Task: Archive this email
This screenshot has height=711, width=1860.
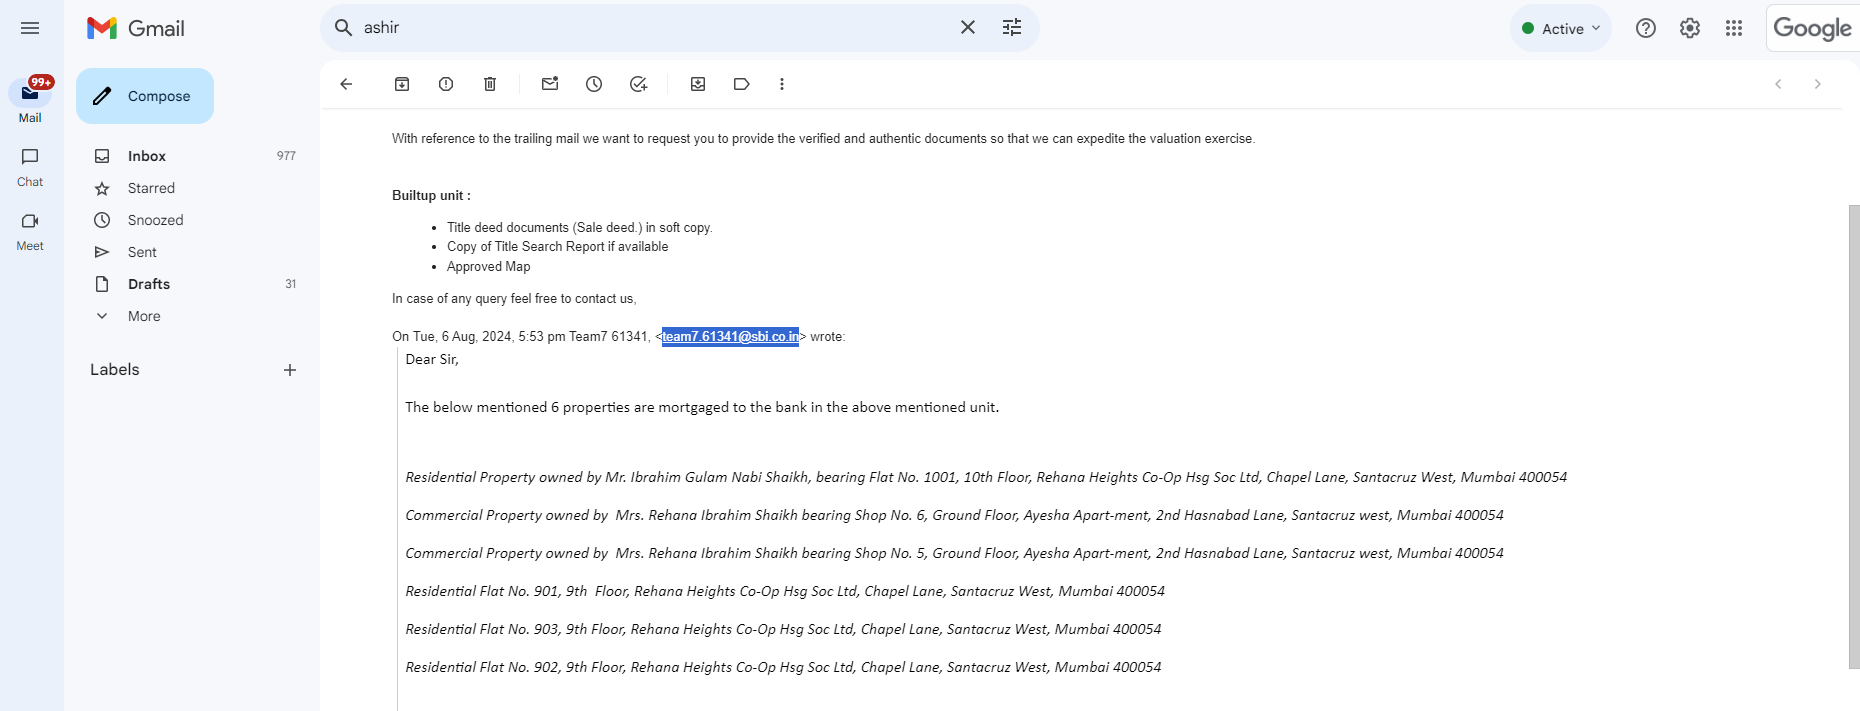Action: tap(402, 84)
